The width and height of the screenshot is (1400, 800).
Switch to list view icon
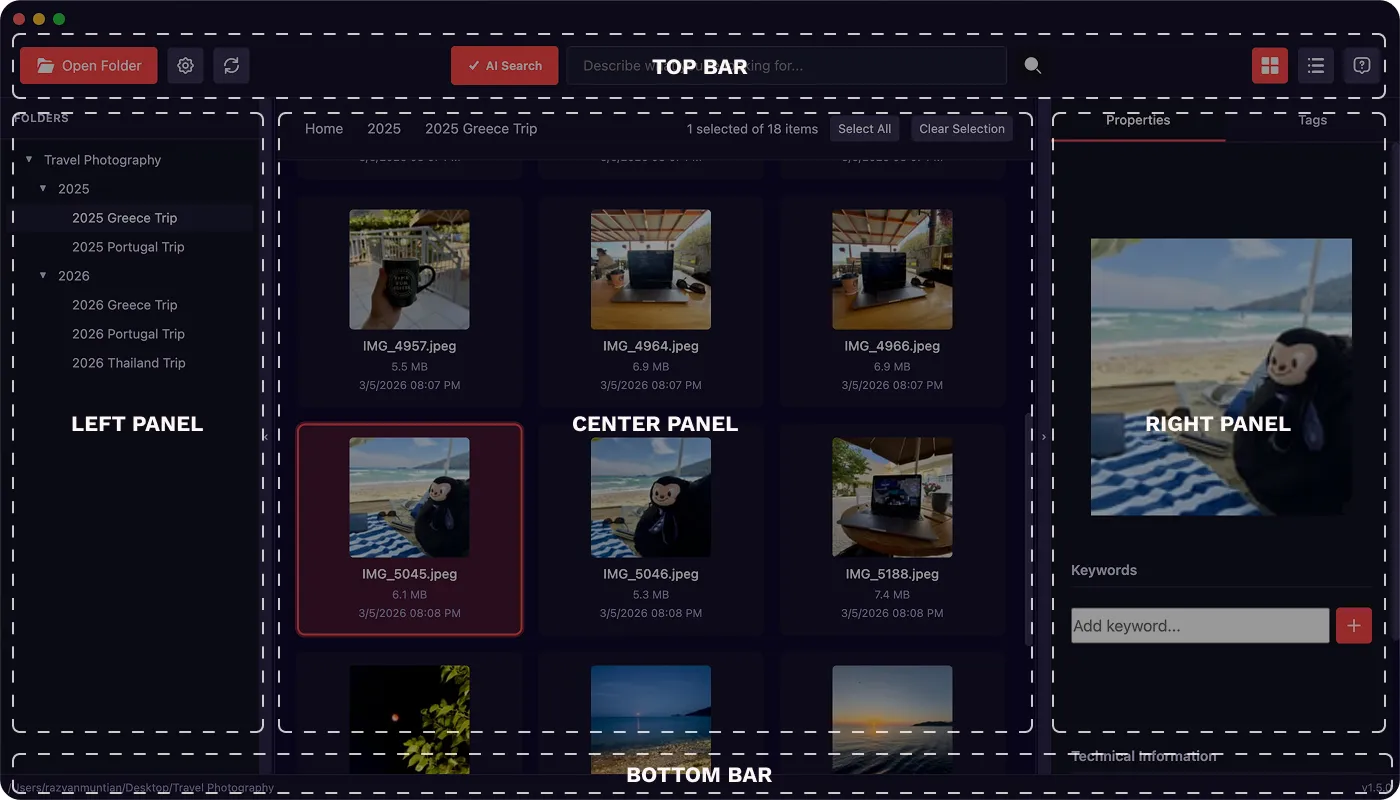point(1316,66)
